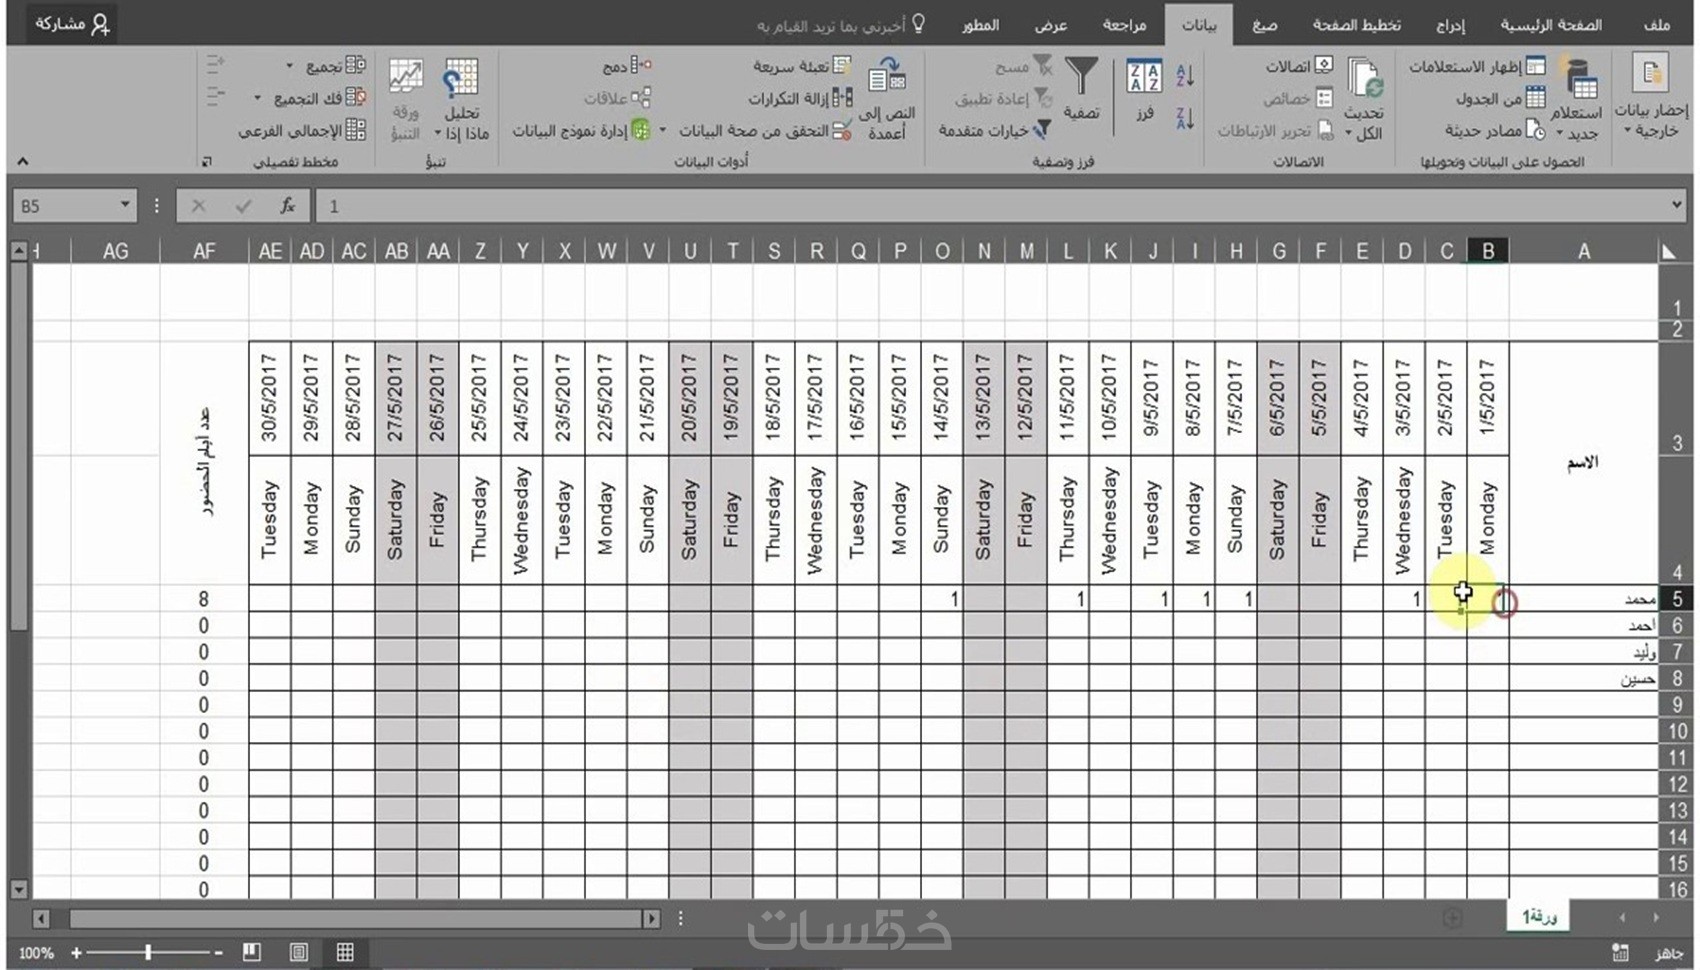Switch to the إدراج insert tab

[x=1450, y=25]
